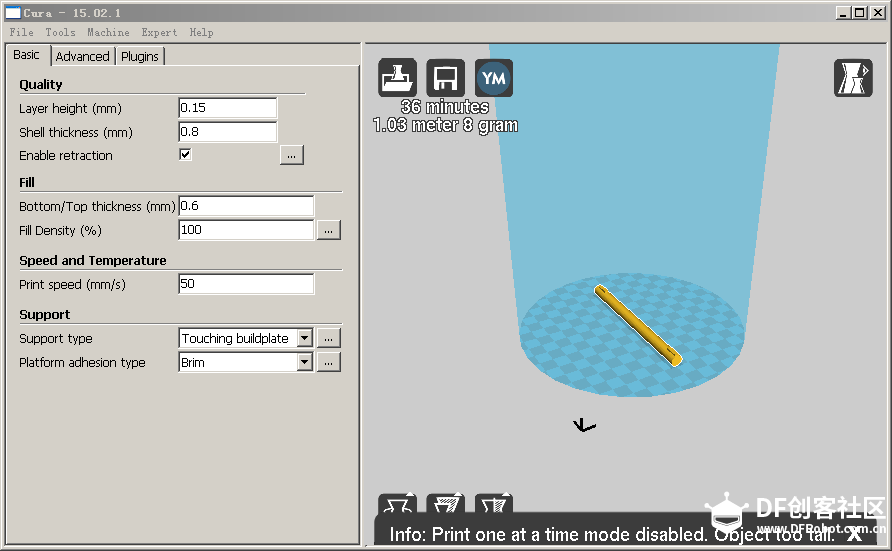The image size is (892, 551).
Task: Switch to the Advanced tab
Action: coord(82,56)
